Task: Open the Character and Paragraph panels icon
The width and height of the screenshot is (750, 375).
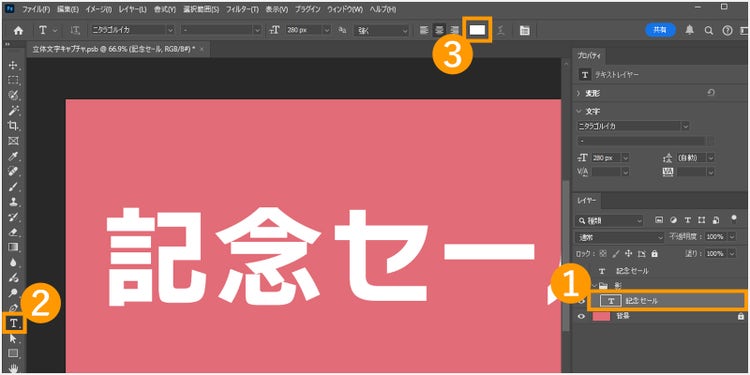Action: coord(524,30)
